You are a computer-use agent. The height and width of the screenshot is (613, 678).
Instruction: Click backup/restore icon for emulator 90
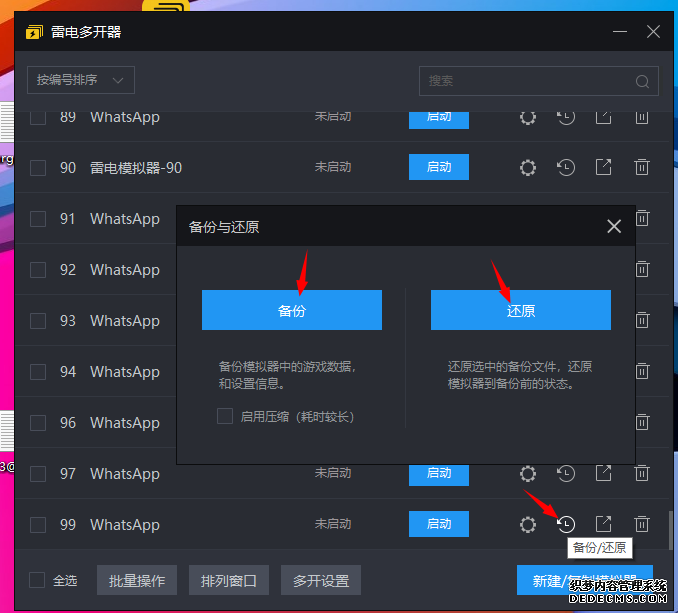point(566,168)
